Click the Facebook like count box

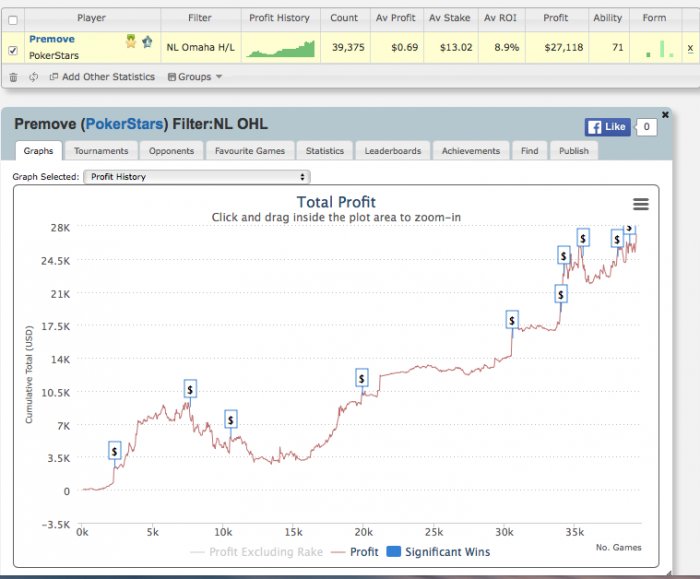[x=646, y=127]
